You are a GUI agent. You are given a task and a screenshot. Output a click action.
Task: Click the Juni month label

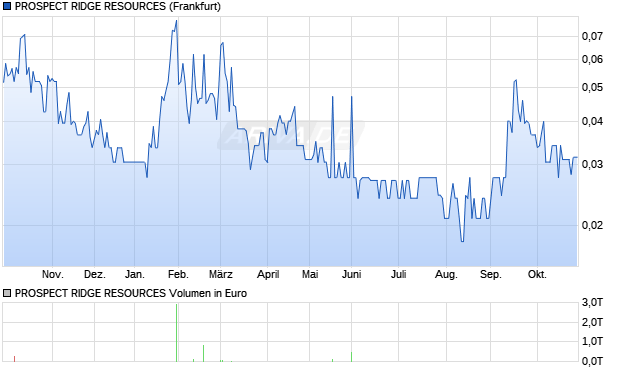[352, 274]
